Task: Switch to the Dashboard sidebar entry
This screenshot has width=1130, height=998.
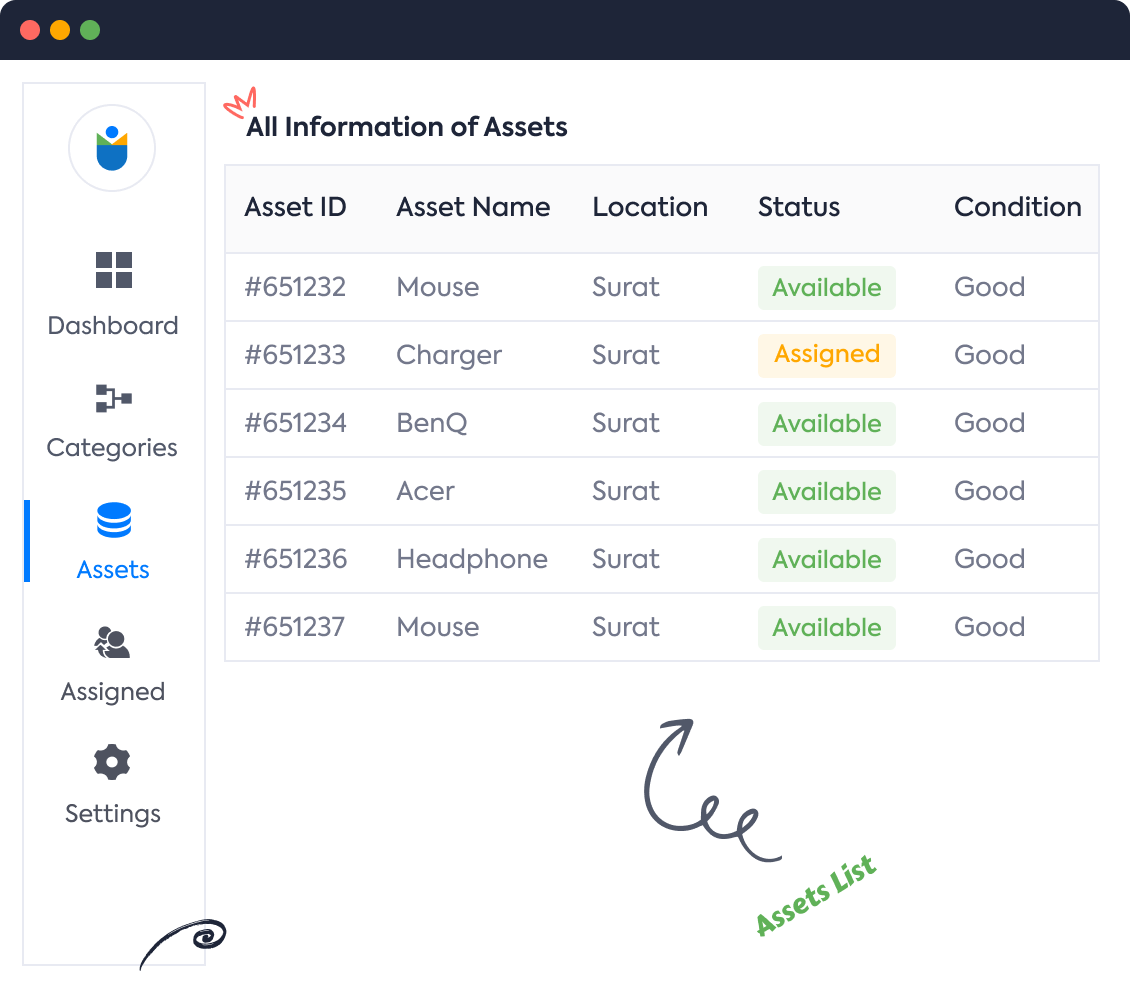Action: [112, 325]
